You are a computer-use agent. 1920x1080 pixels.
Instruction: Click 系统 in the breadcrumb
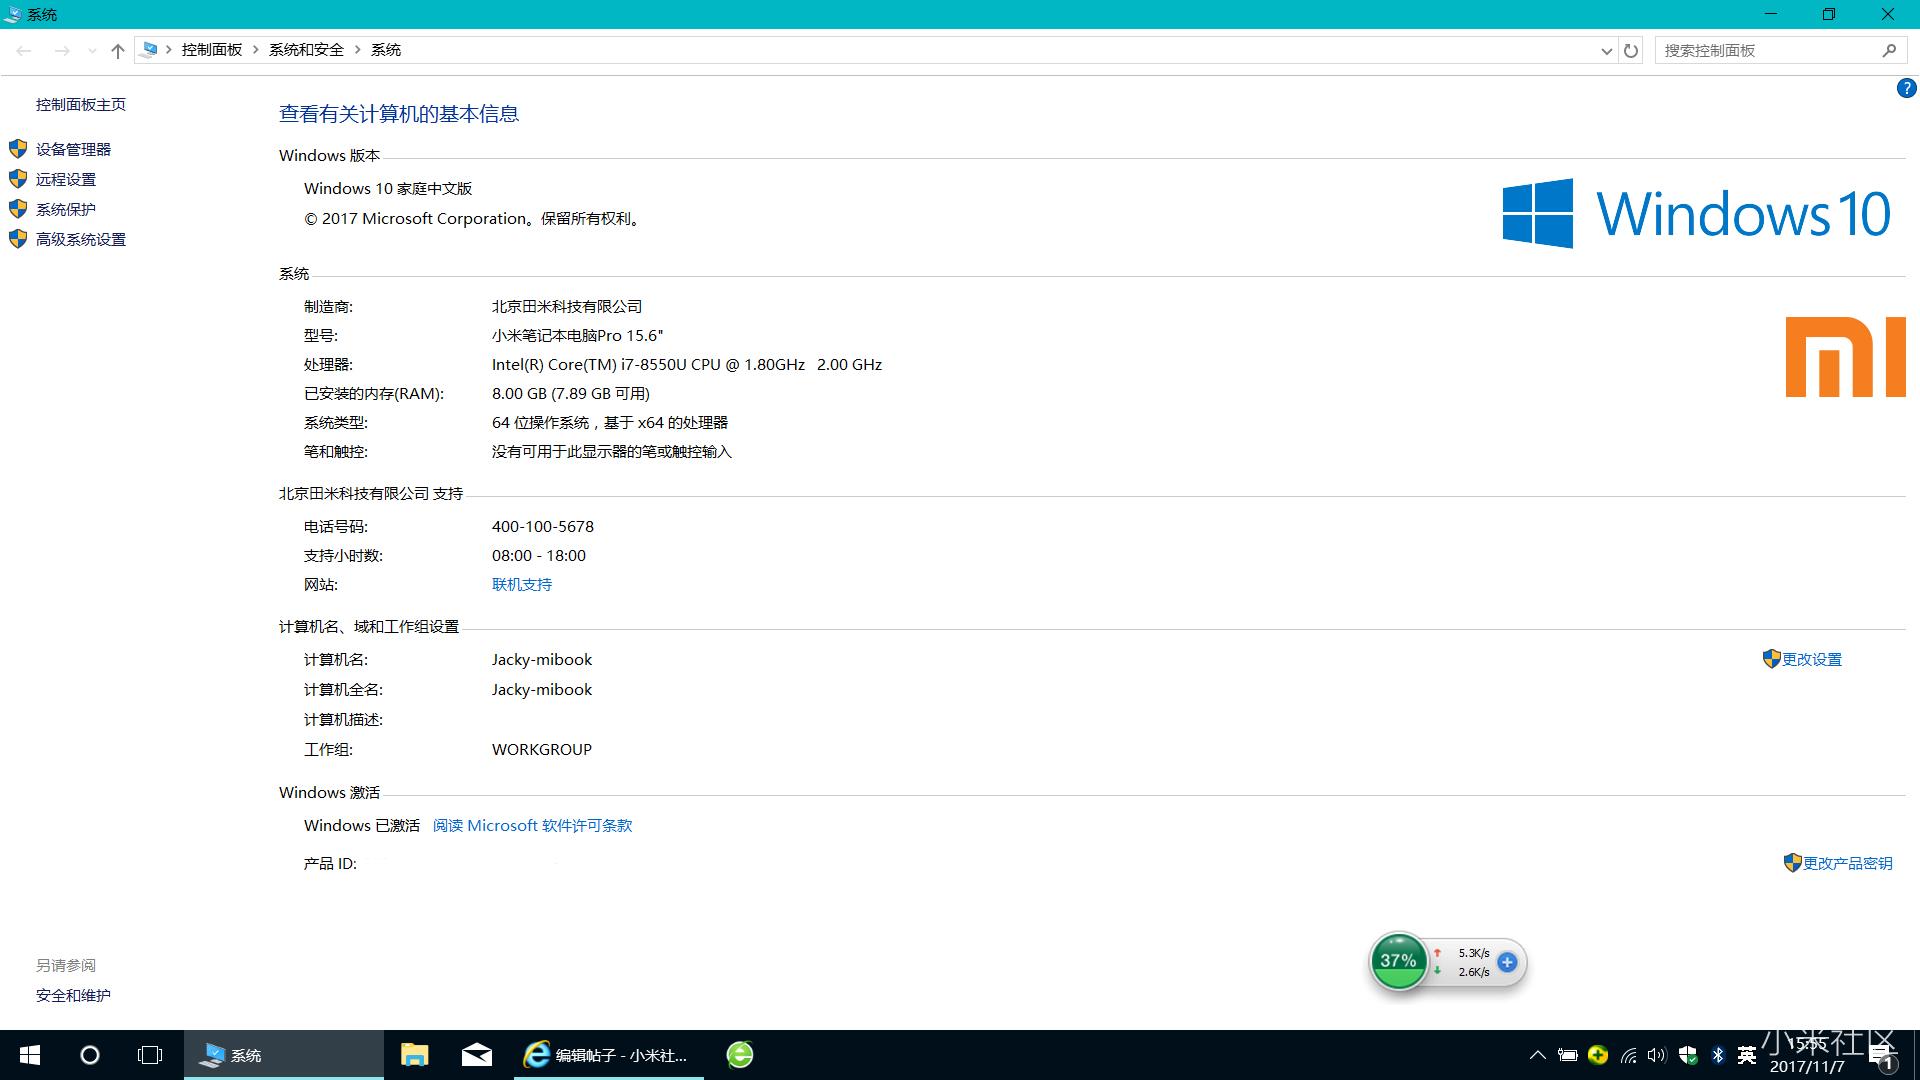click(x=386, y=50)
